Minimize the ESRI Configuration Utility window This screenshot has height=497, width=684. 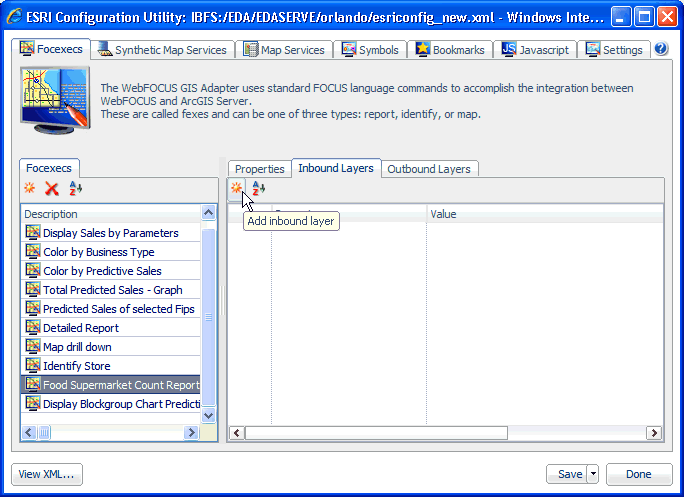[621, 17]
